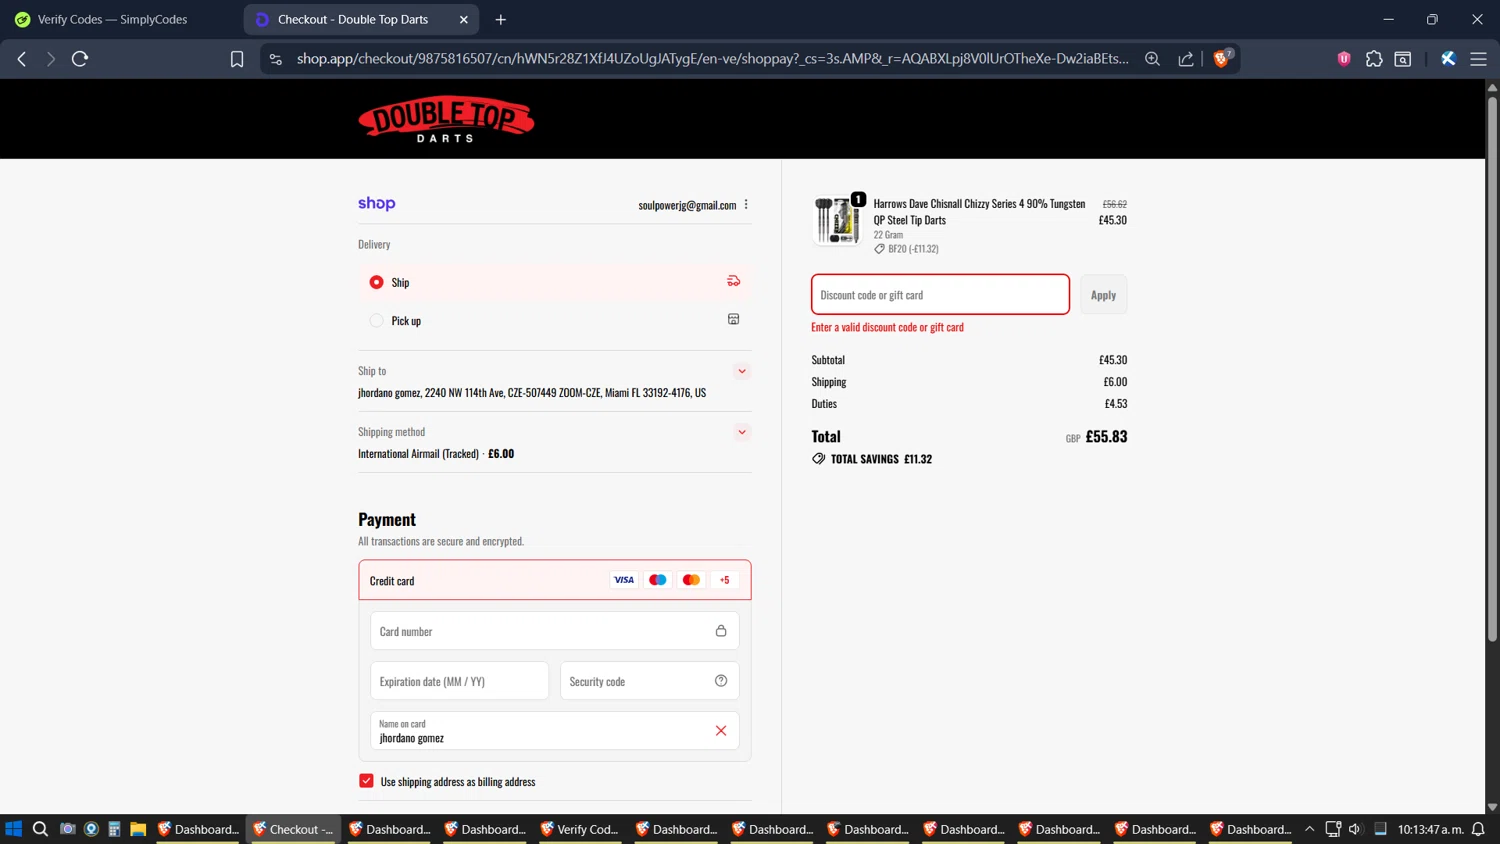Image resolution: width=1500 pixels, height=844 pixels.
Task: Click the Harrows darts product thumbnail
Action: coord(837,220)
